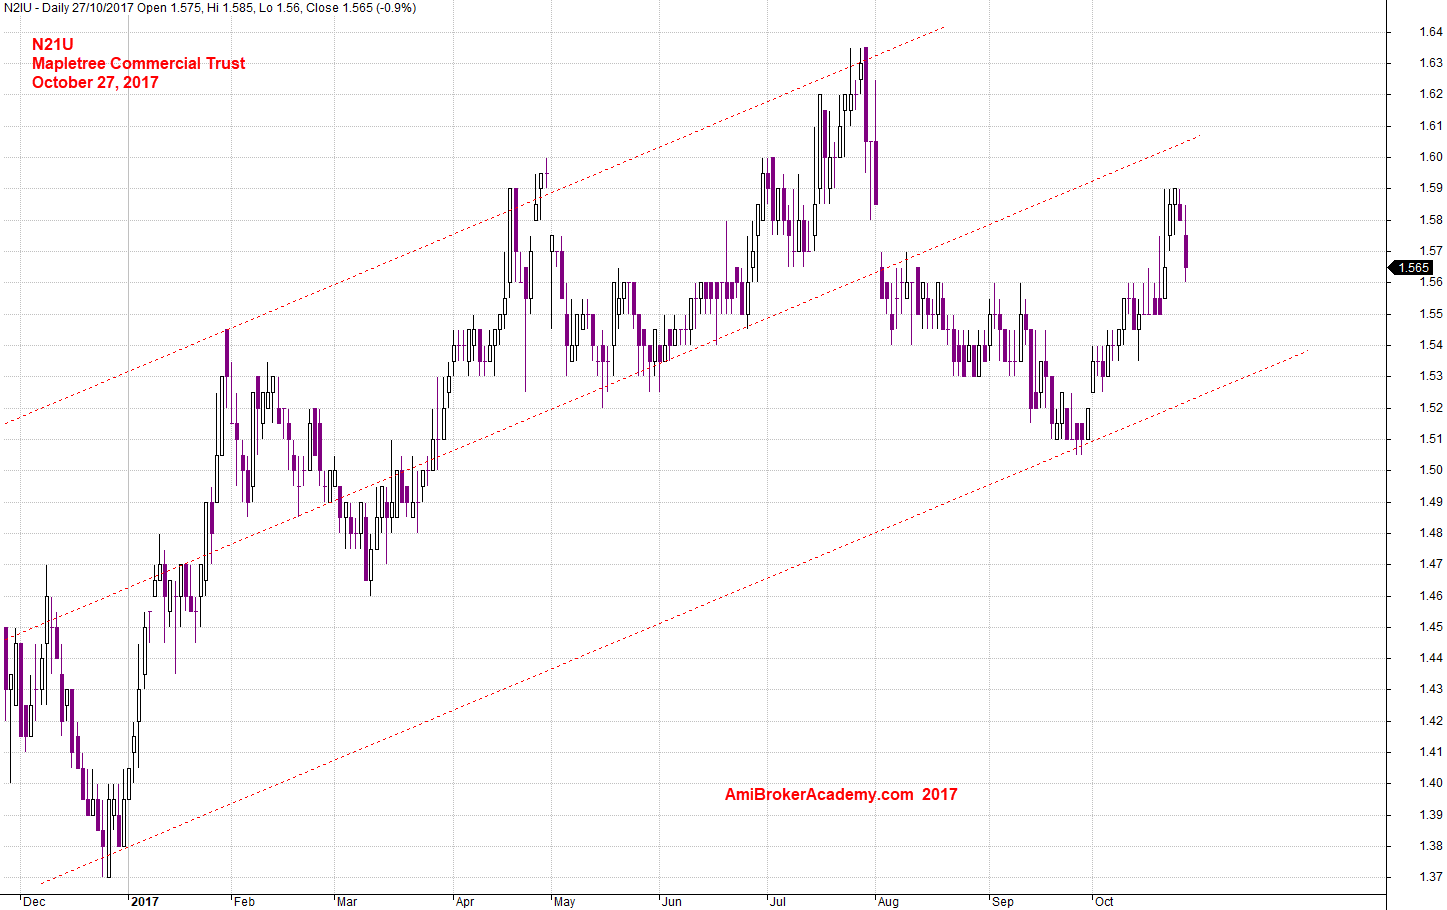
Task: Click the Dec label on time axis
Action: pos(34,902)
